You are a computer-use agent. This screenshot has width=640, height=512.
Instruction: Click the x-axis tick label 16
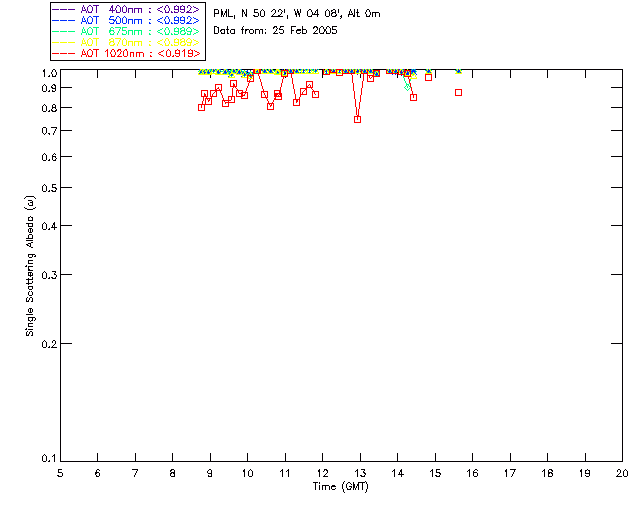473,473
